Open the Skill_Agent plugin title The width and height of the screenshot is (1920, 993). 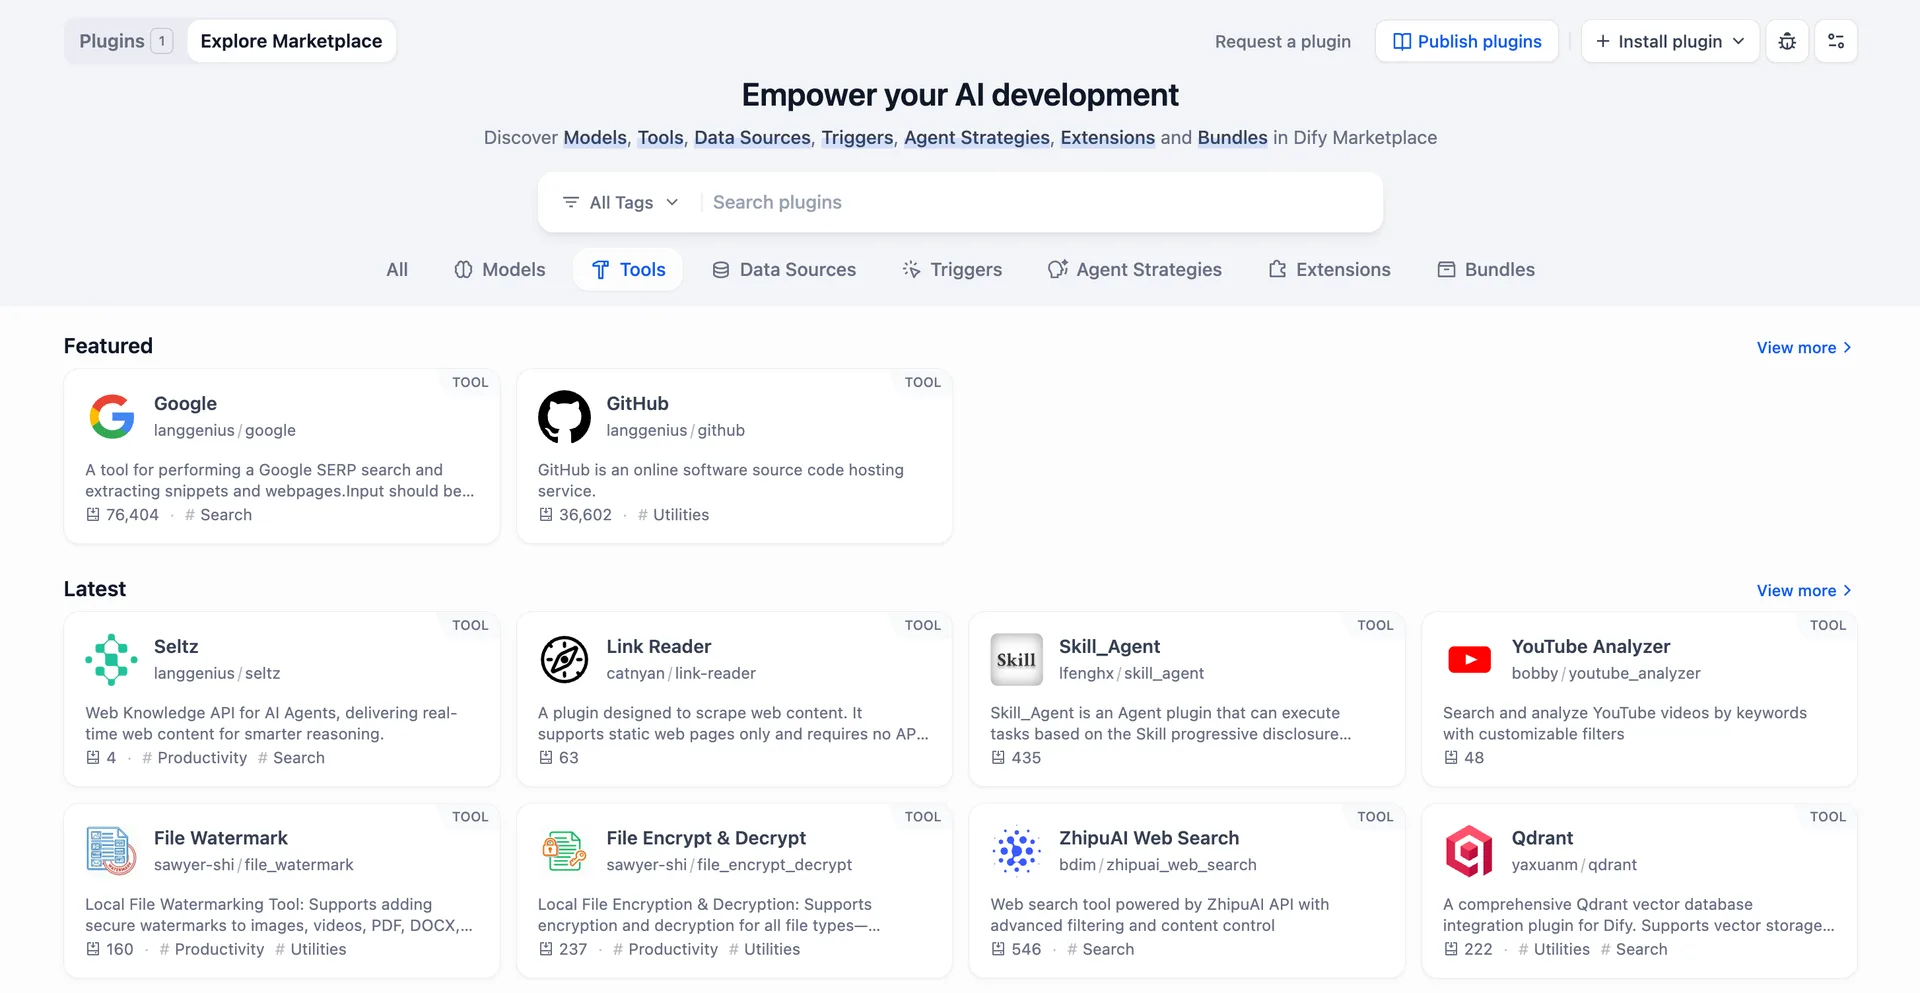[1109, 647]
